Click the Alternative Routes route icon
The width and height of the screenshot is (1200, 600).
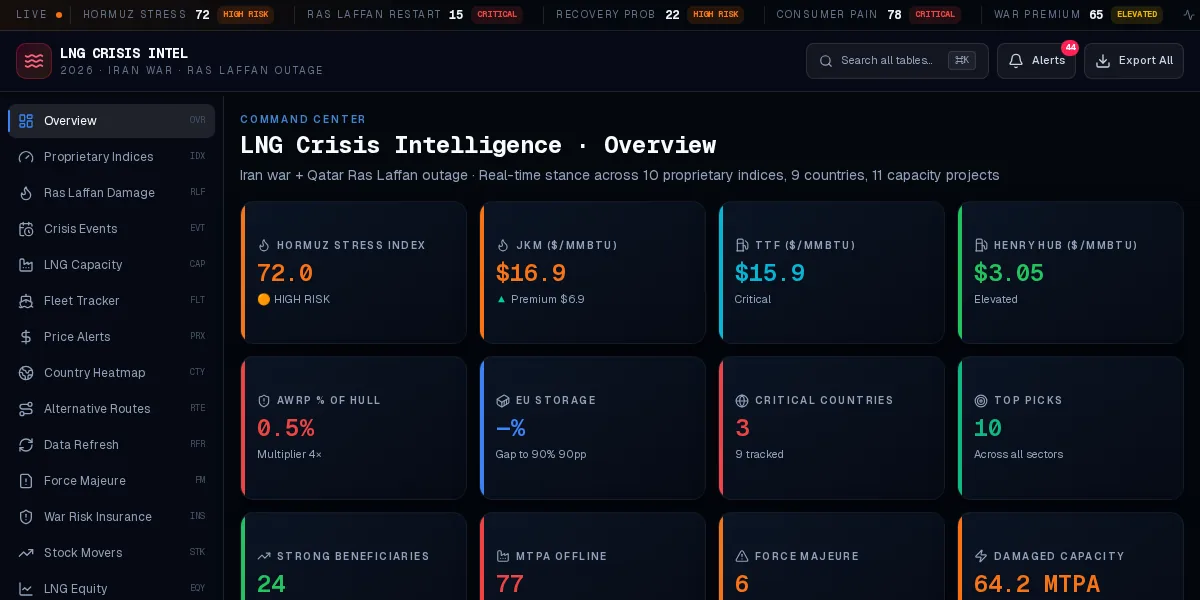click(26, 409)
